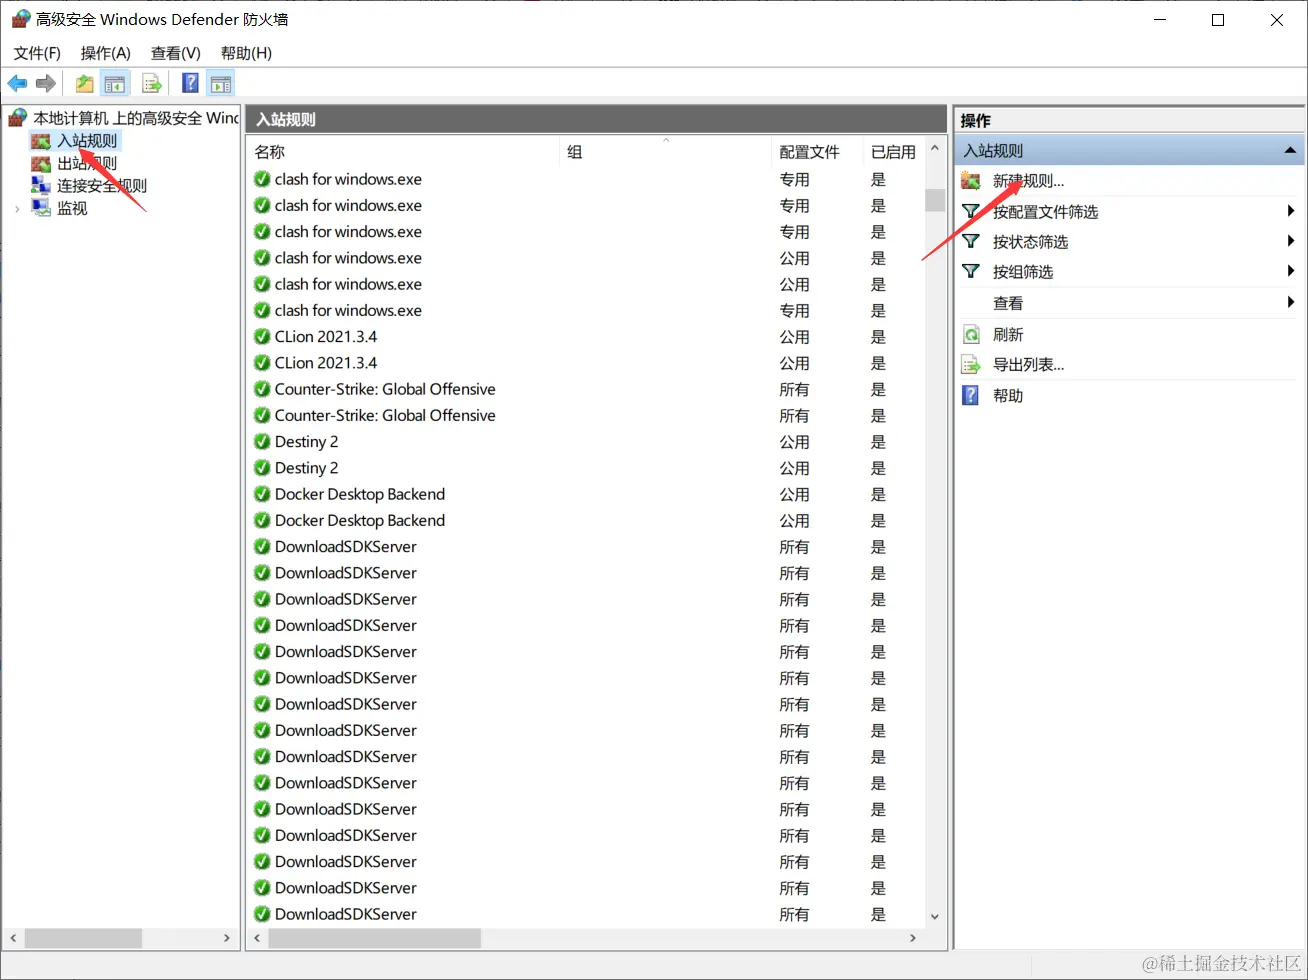Click the tree pane horizontal scrollbar left arrow

click(x=13, y=938)
